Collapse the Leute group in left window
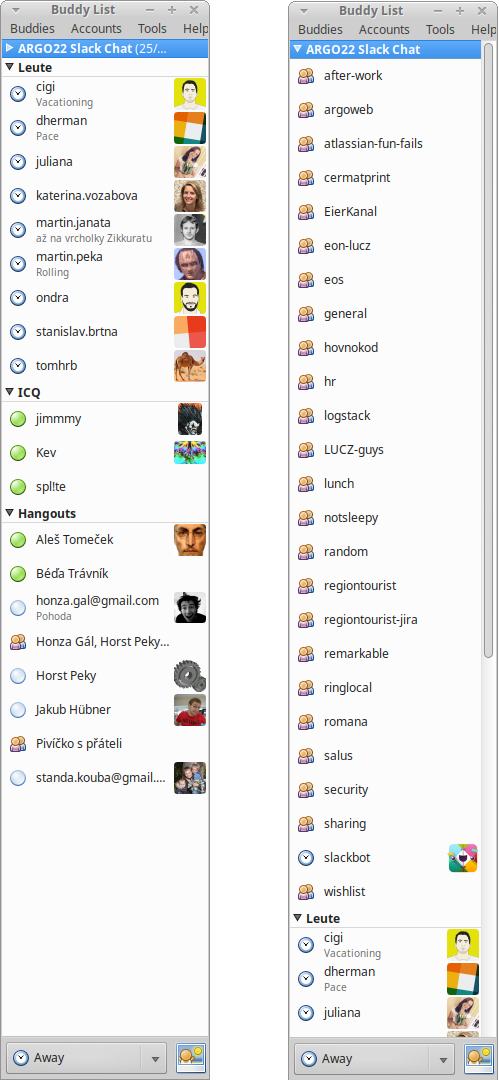The width and height of the screenshot is (500, 1080). point(9,68)
